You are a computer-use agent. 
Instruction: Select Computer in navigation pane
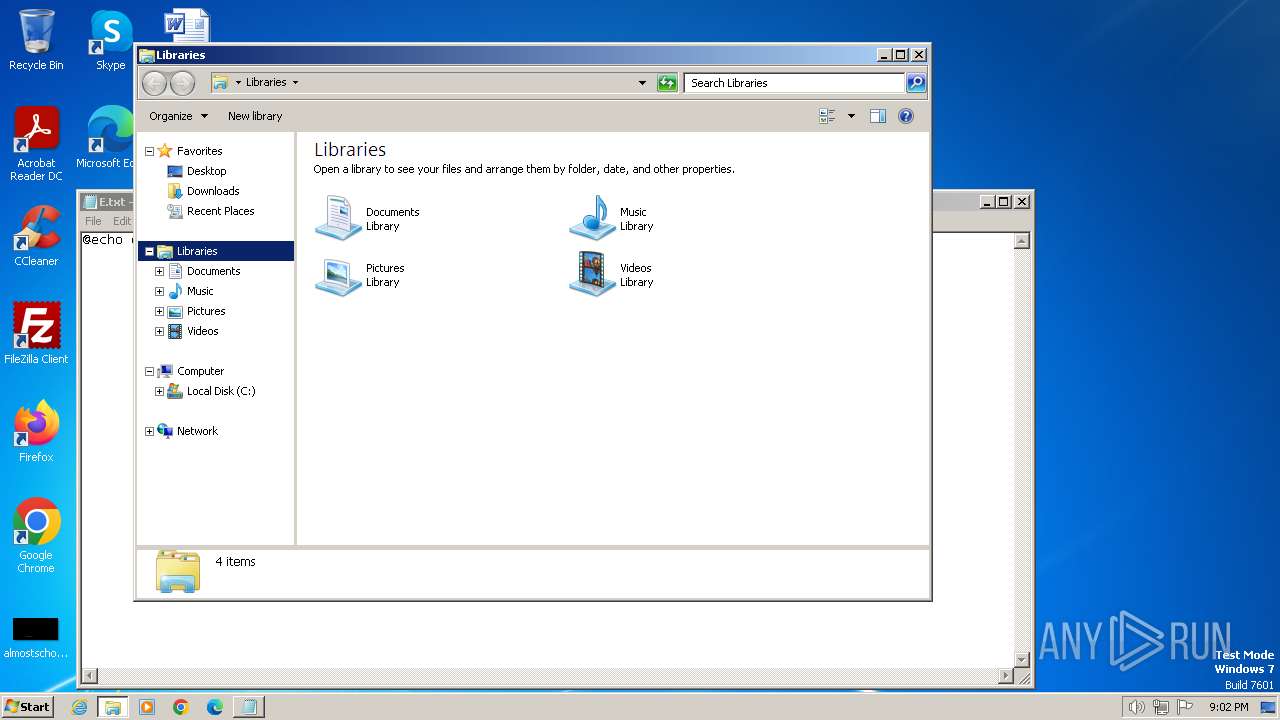coord(200,371)
